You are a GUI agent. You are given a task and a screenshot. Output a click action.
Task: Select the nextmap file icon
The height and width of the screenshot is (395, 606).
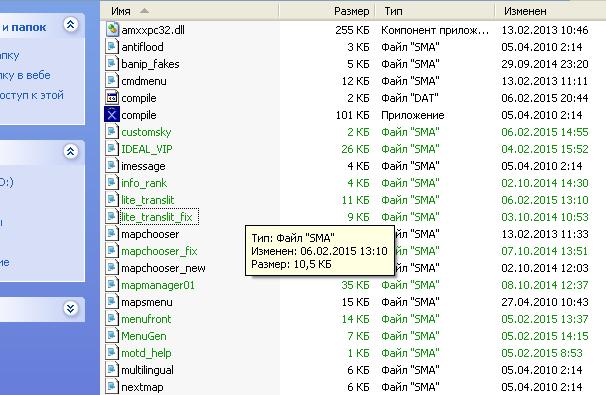pos(112,387)
